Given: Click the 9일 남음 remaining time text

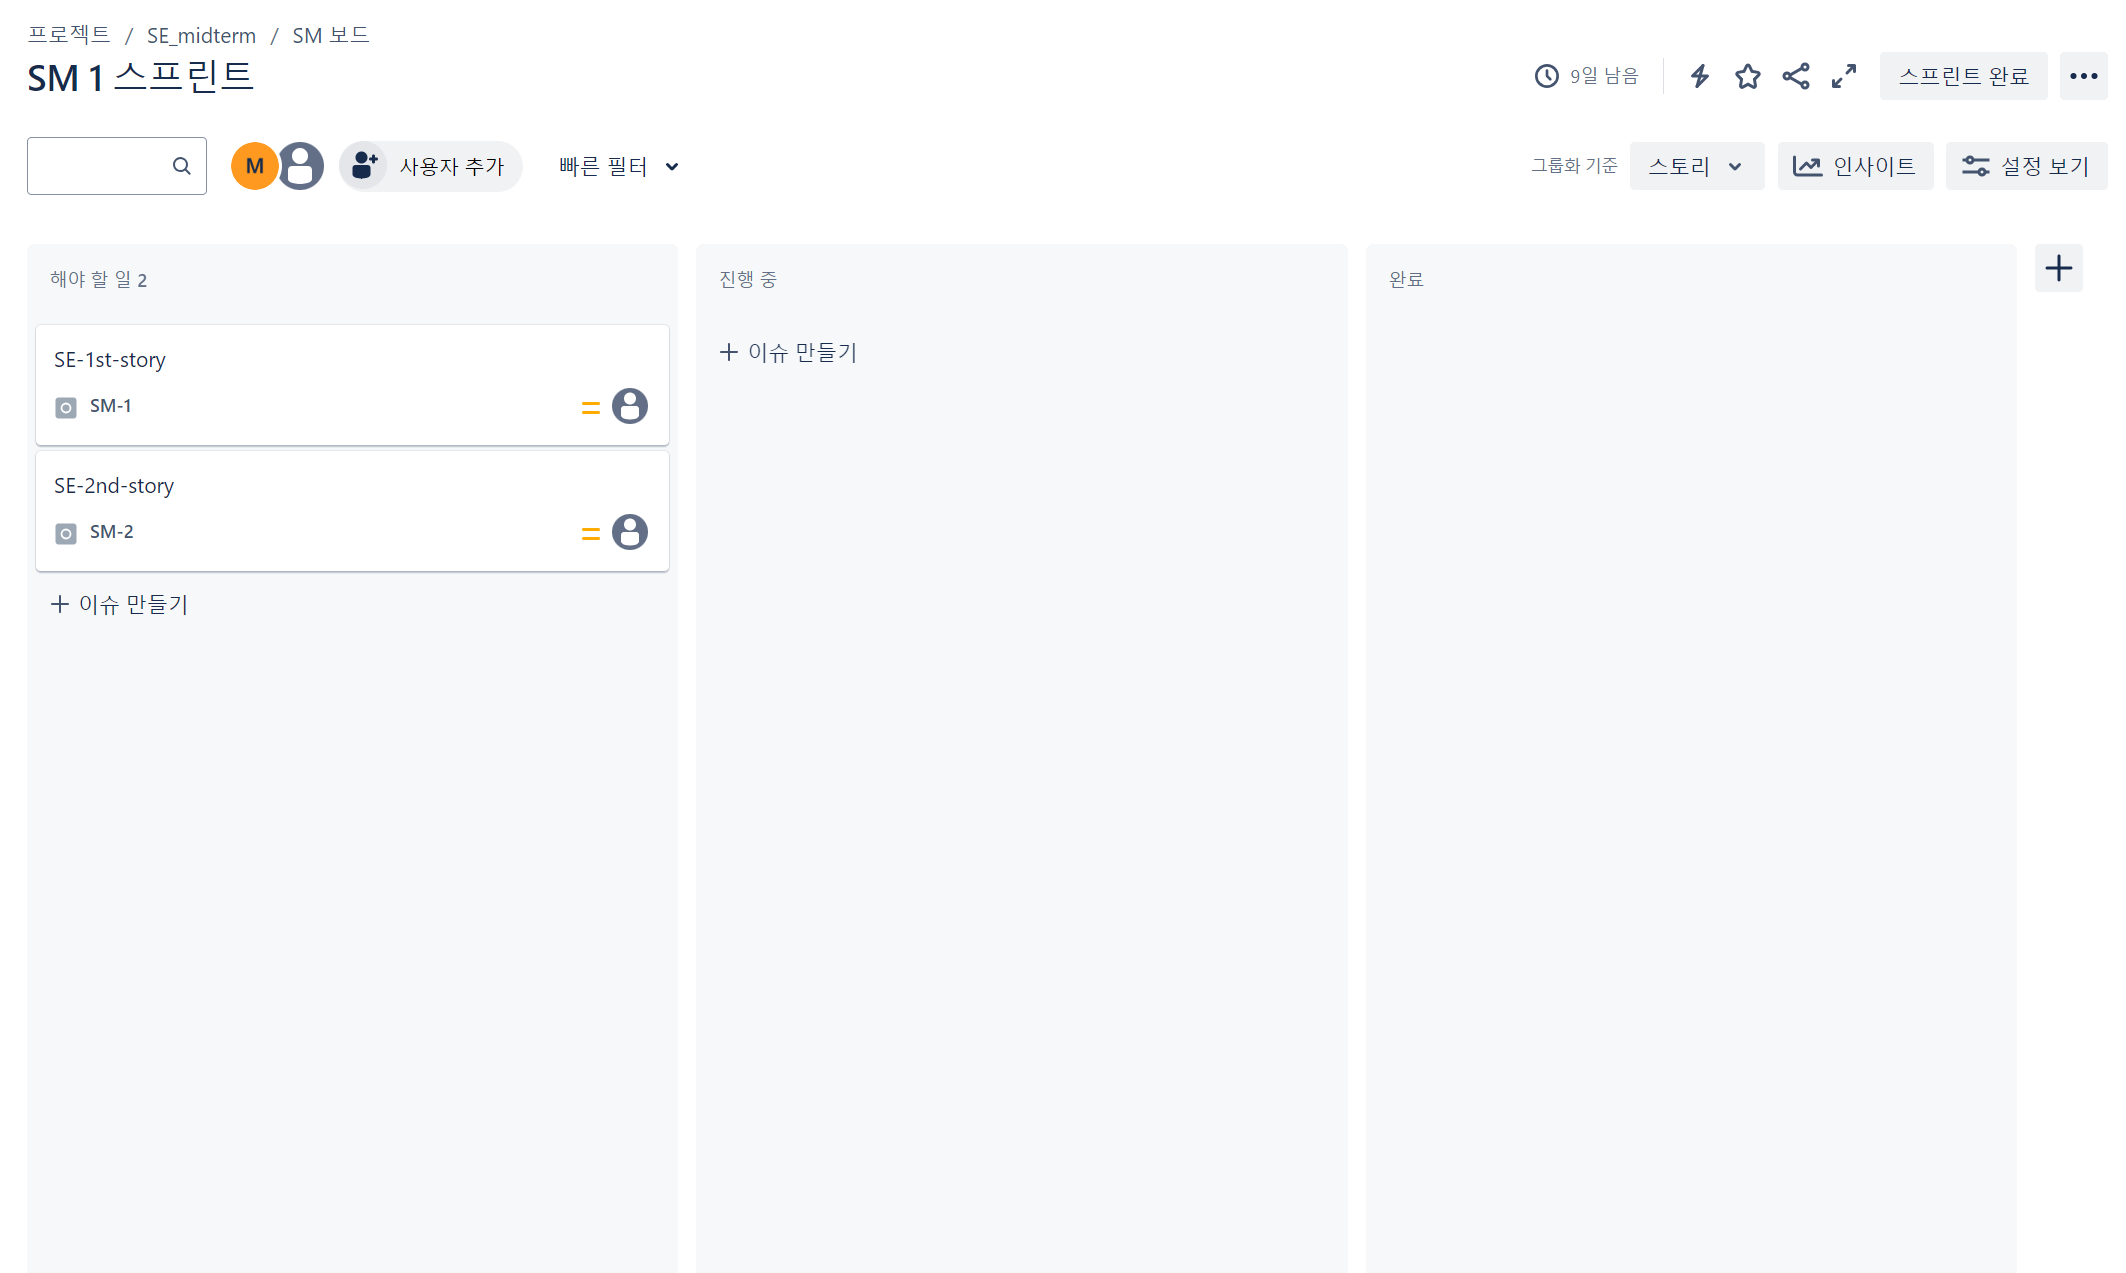Looking at the screenshot, I should click(1603, 76).
